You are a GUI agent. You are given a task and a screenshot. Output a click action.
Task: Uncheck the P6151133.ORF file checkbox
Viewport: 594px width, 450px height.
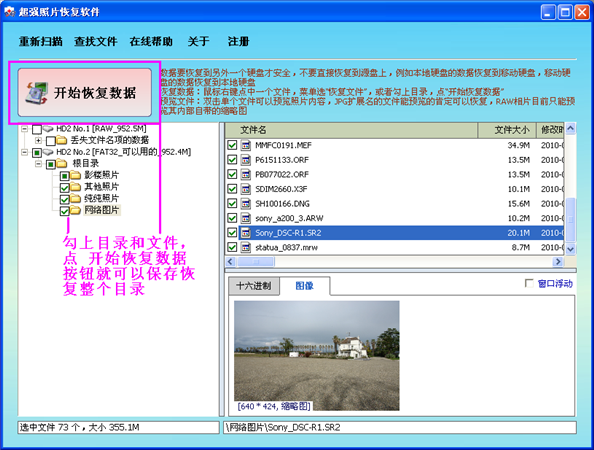click(x=232, y=160)
